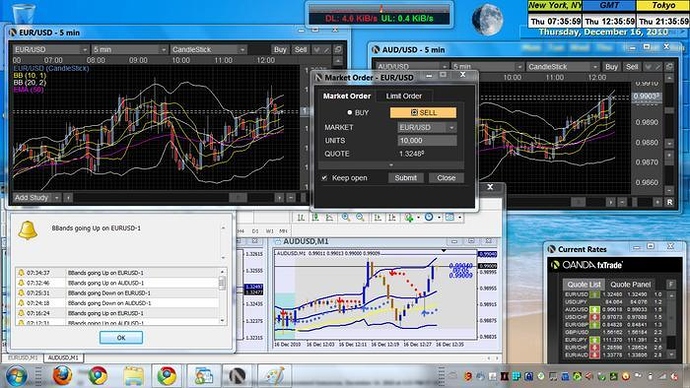Click the UNITS 10,000 input field
Screen dimensions: 690x388
pyautogui.click(x=427, y=140)
